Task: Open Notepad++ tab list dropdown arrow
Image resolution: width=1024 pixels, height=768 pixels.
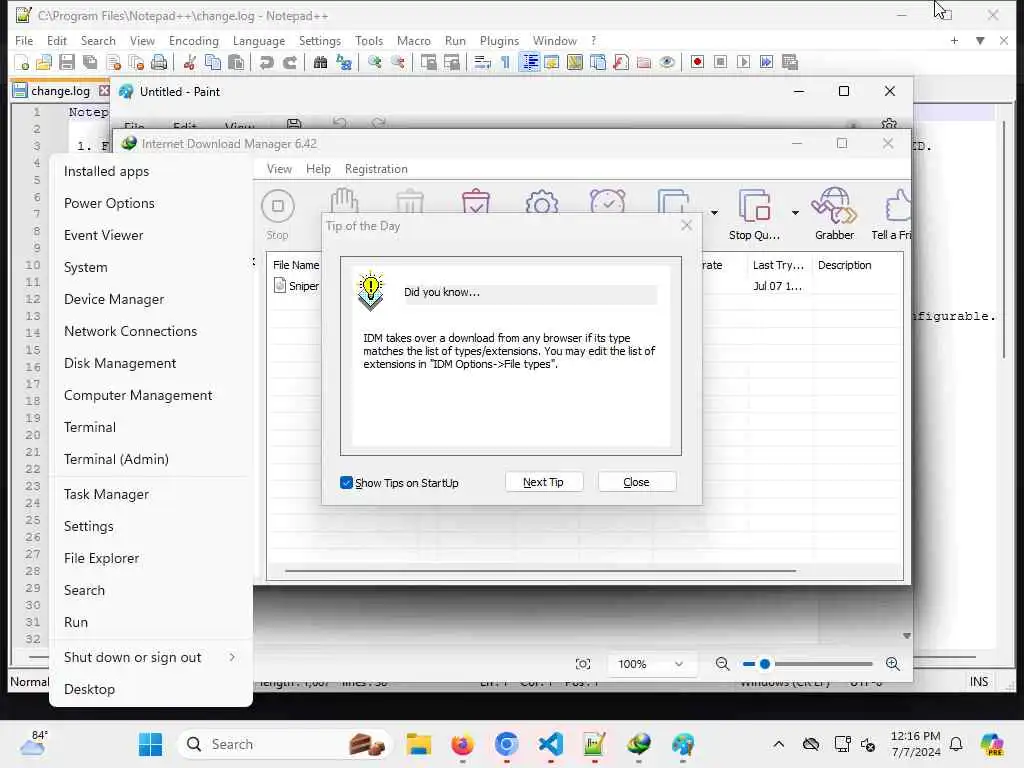Action: (980, 40)
